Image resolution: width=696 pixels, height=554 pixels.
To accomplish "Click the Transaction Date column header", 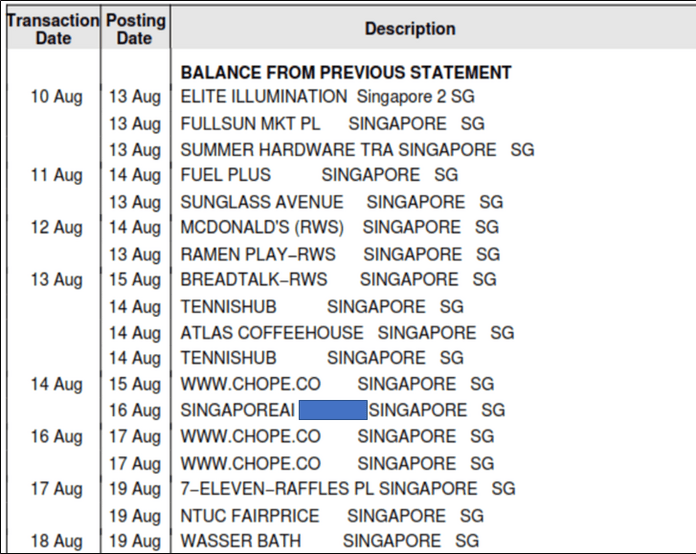I will pos(53,29).
